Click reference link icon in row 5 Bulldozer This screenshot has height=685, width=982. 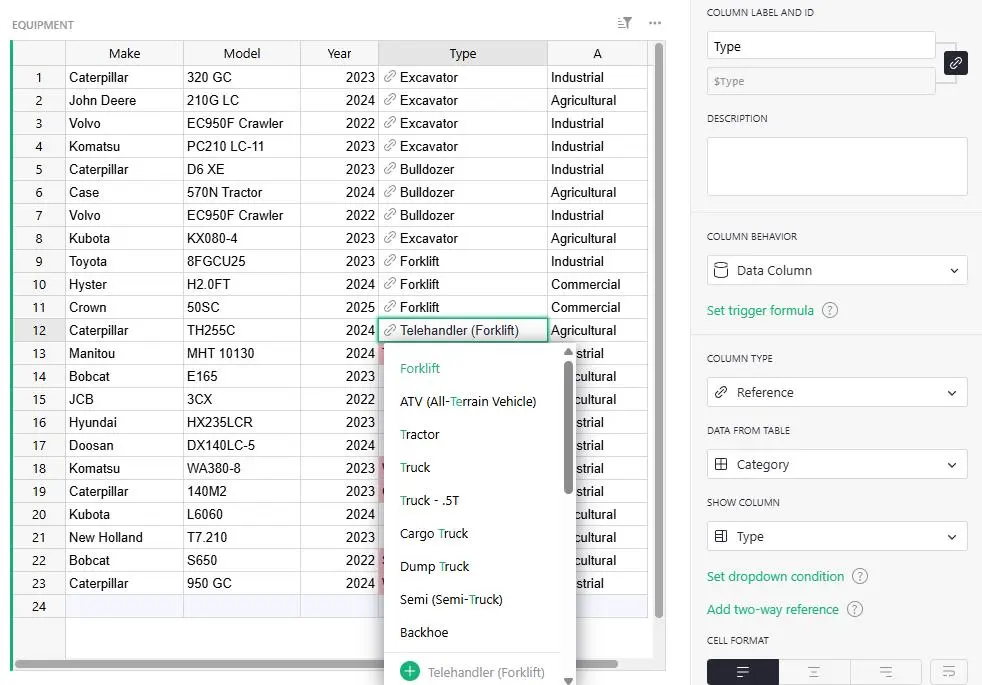(390, 168)
